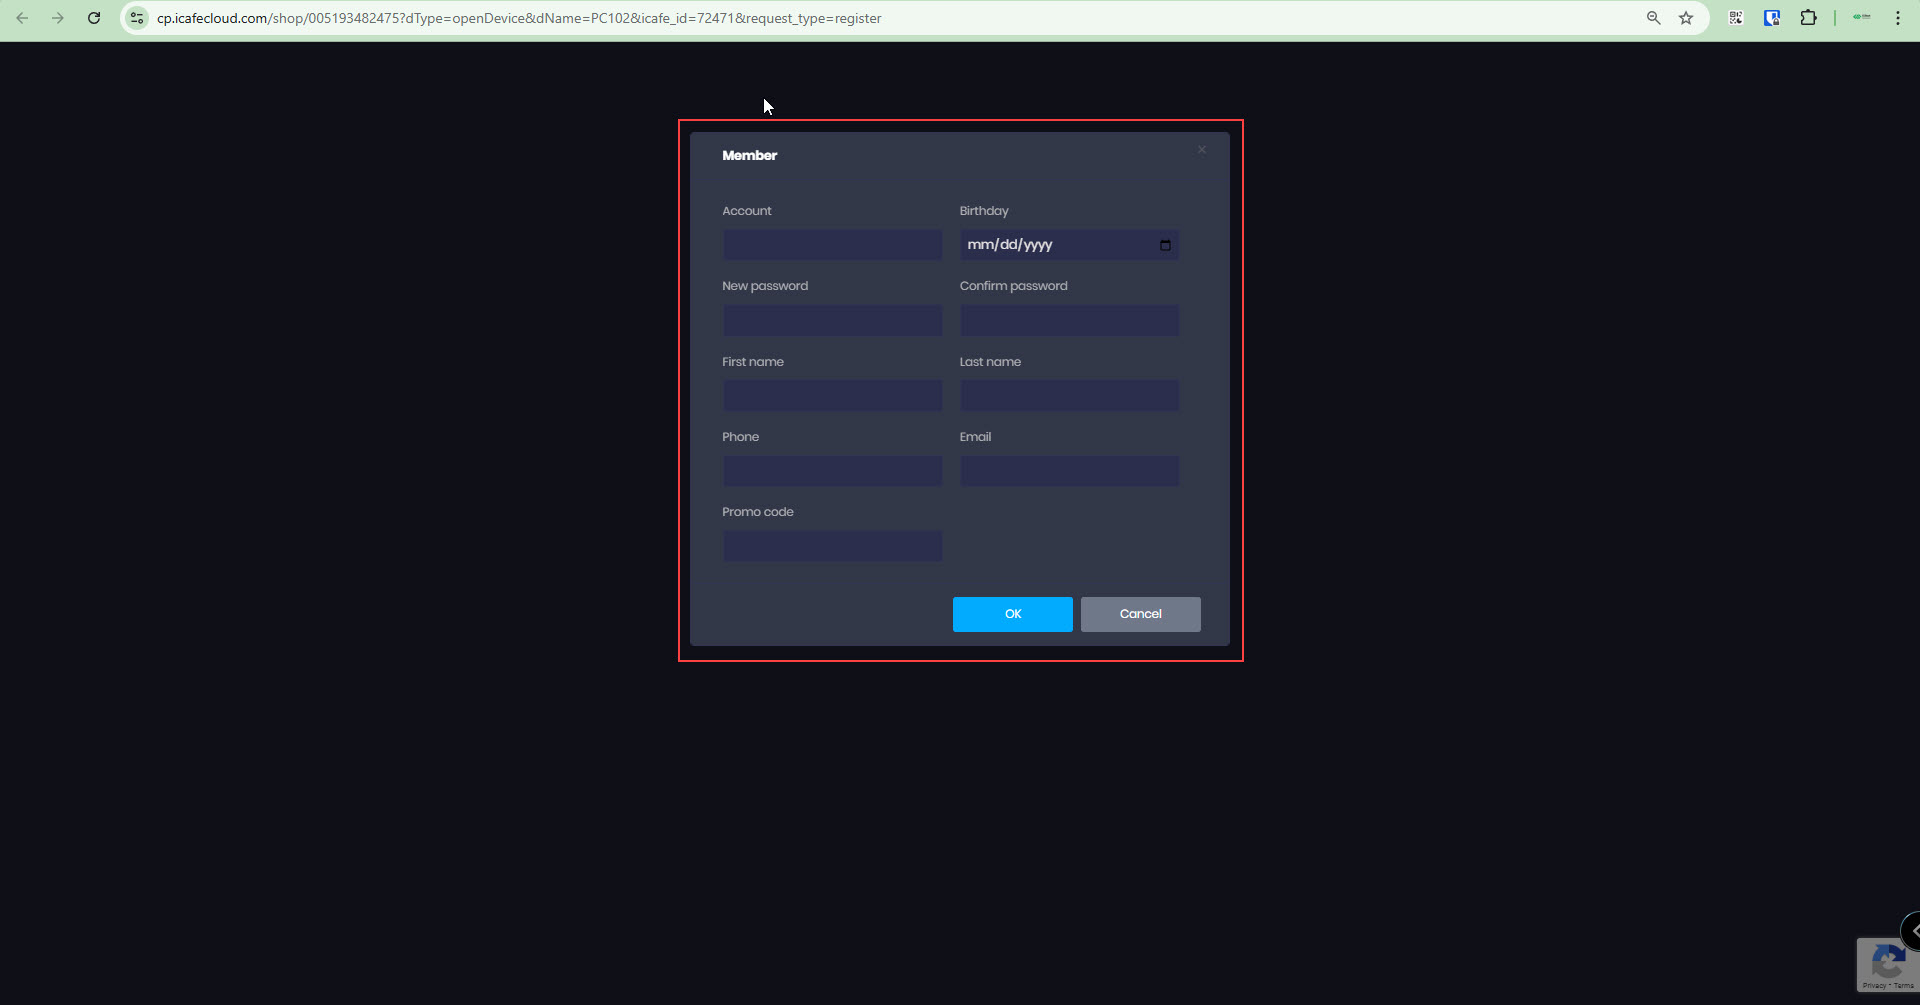Open the Bitwarden password manager extension
Screen dimensions: 1920x1005
click(1772, 18)
